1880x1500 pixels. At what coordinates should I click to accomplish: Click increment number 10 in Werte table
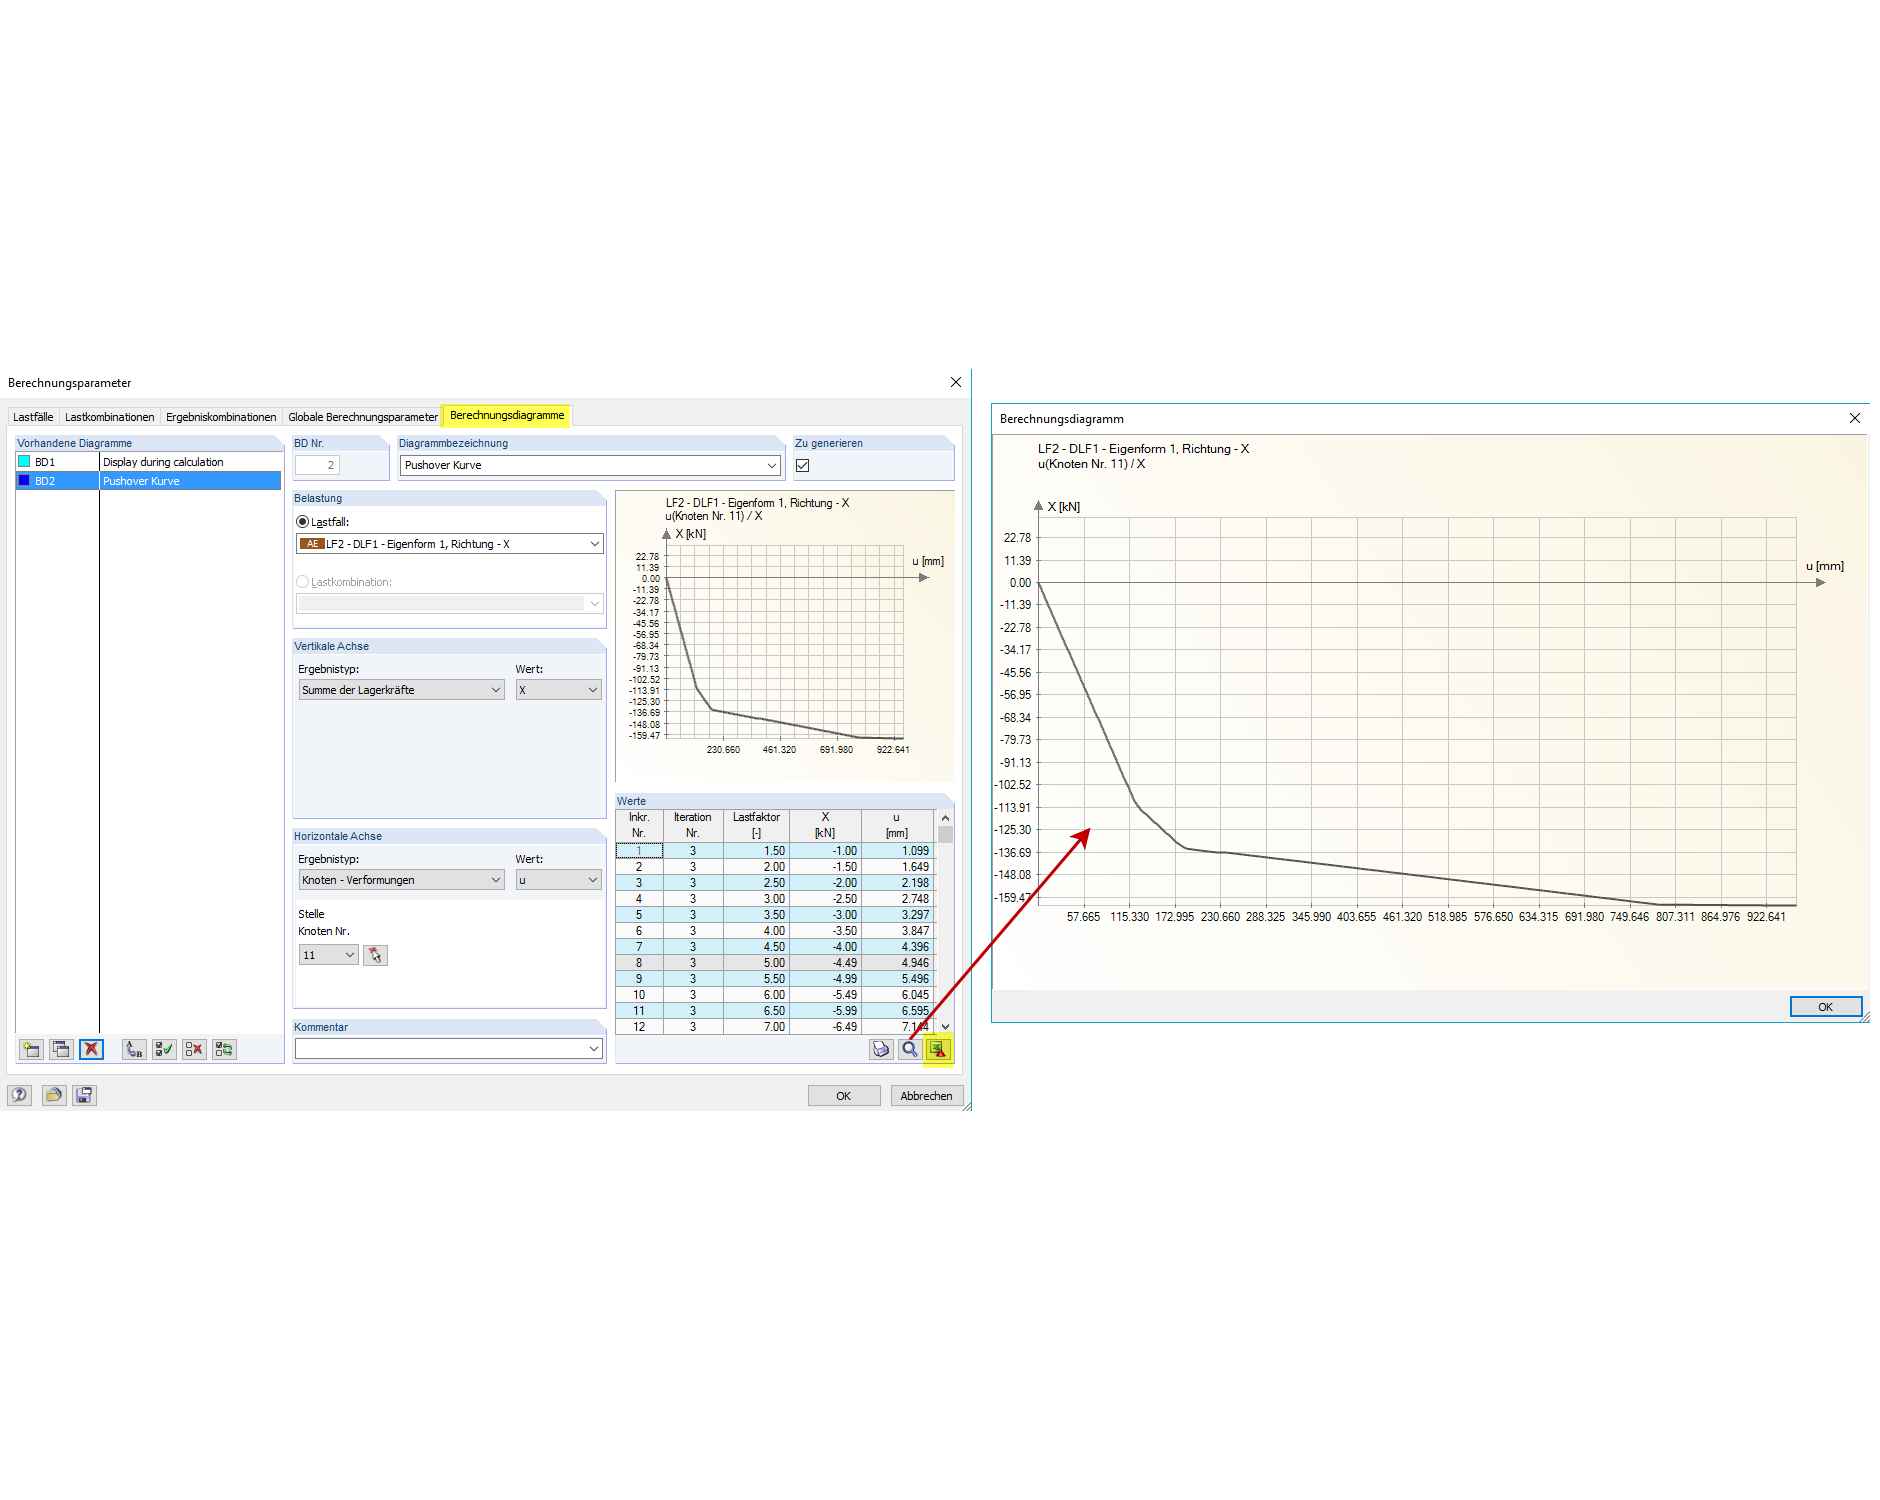[x=639, y=995]
